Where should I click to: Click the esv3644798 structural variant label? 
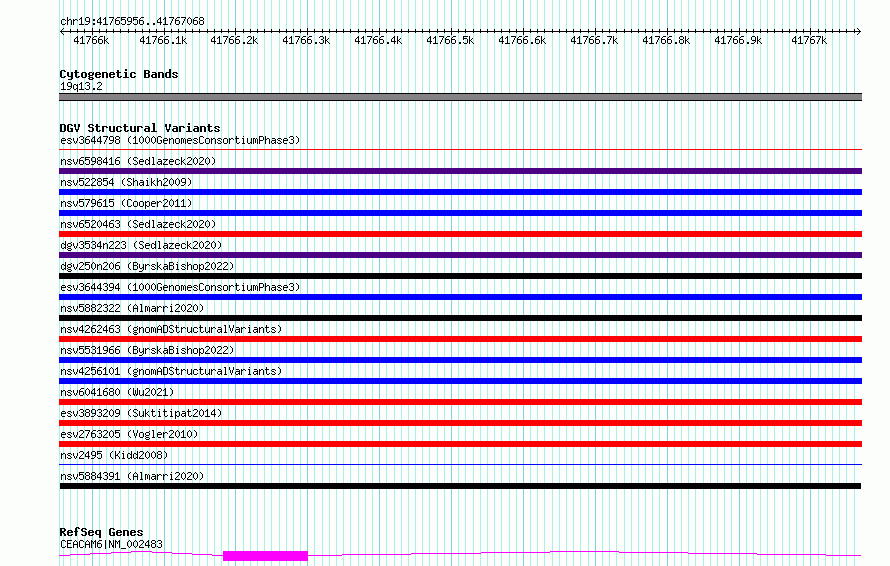[x=180, y=140]
